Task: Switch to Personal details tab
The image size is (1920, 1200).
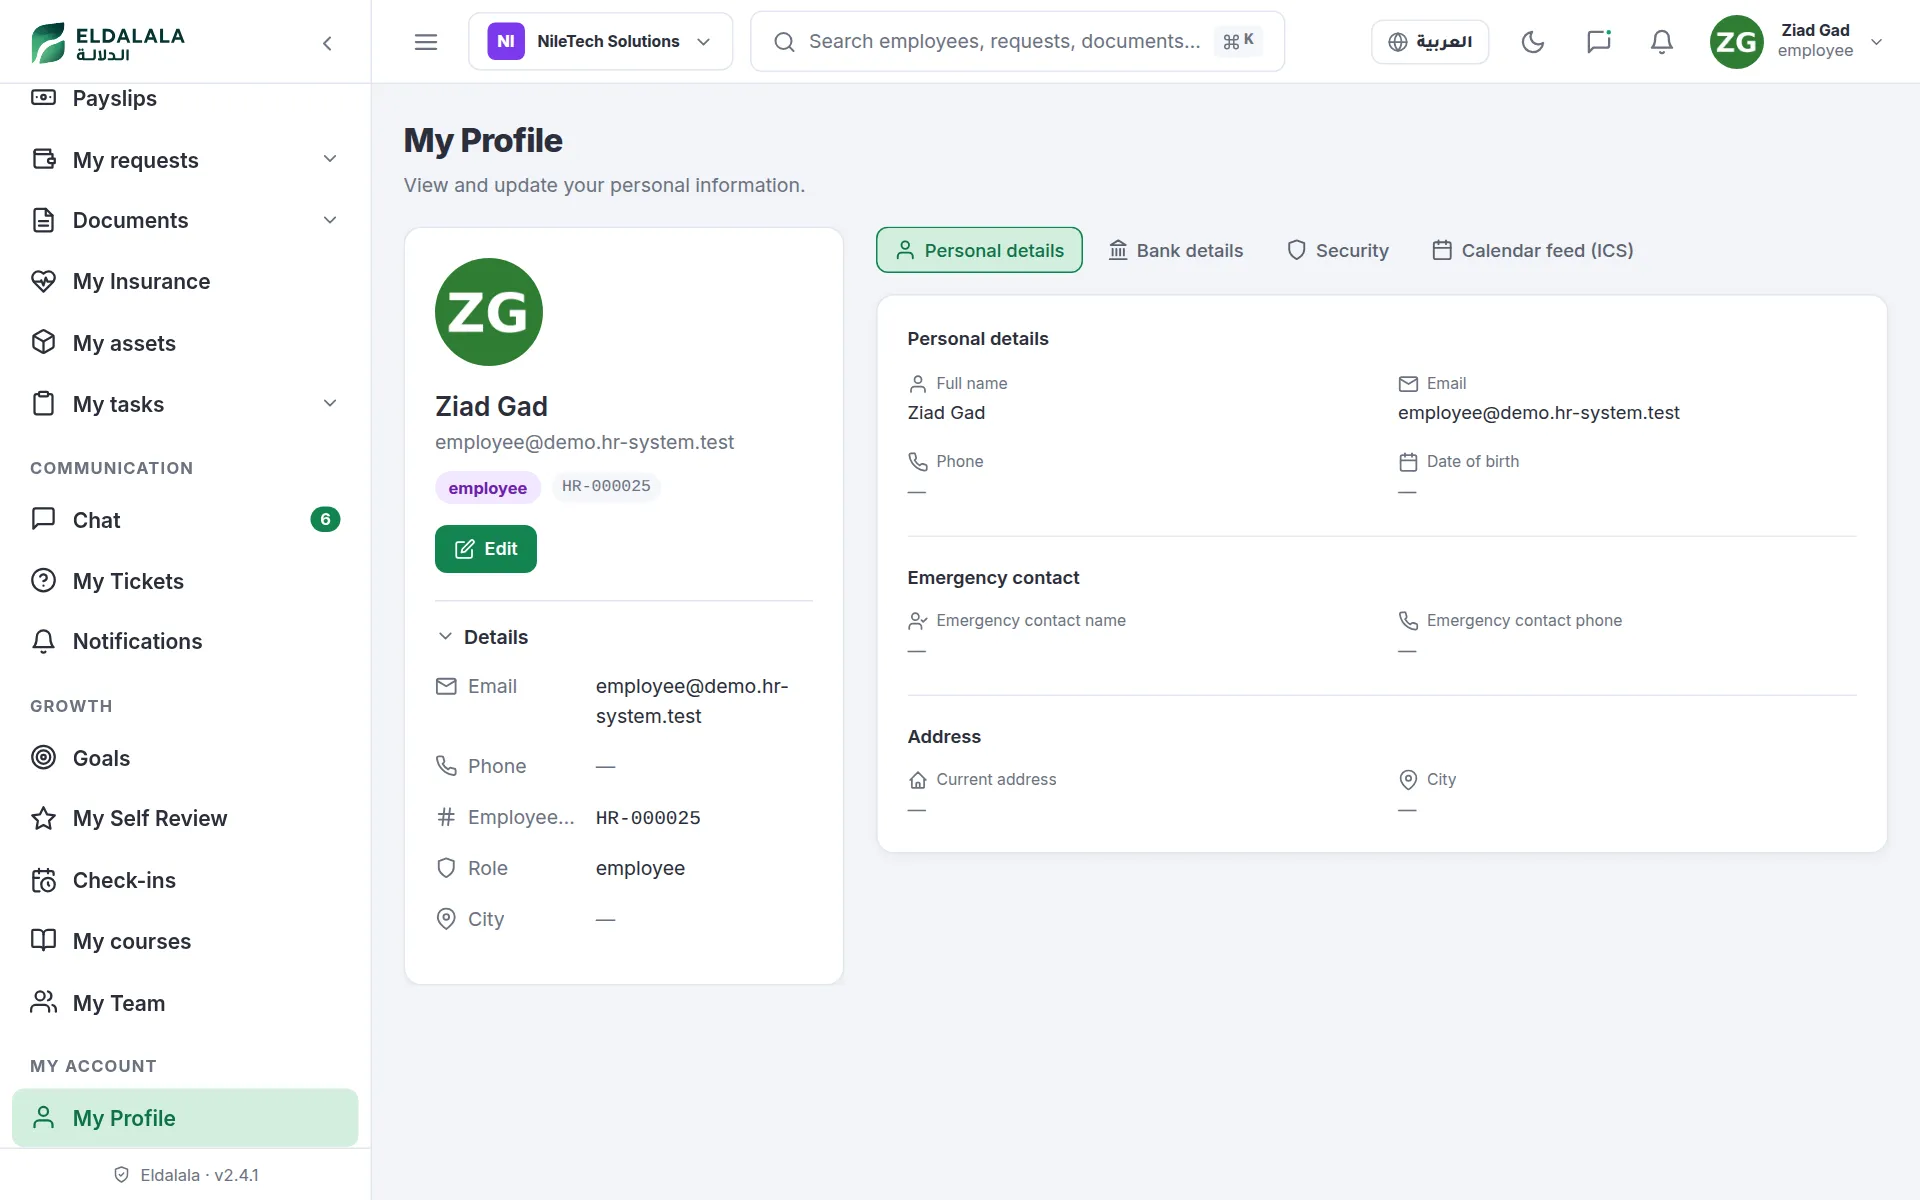Action: (x=979, y=250)
